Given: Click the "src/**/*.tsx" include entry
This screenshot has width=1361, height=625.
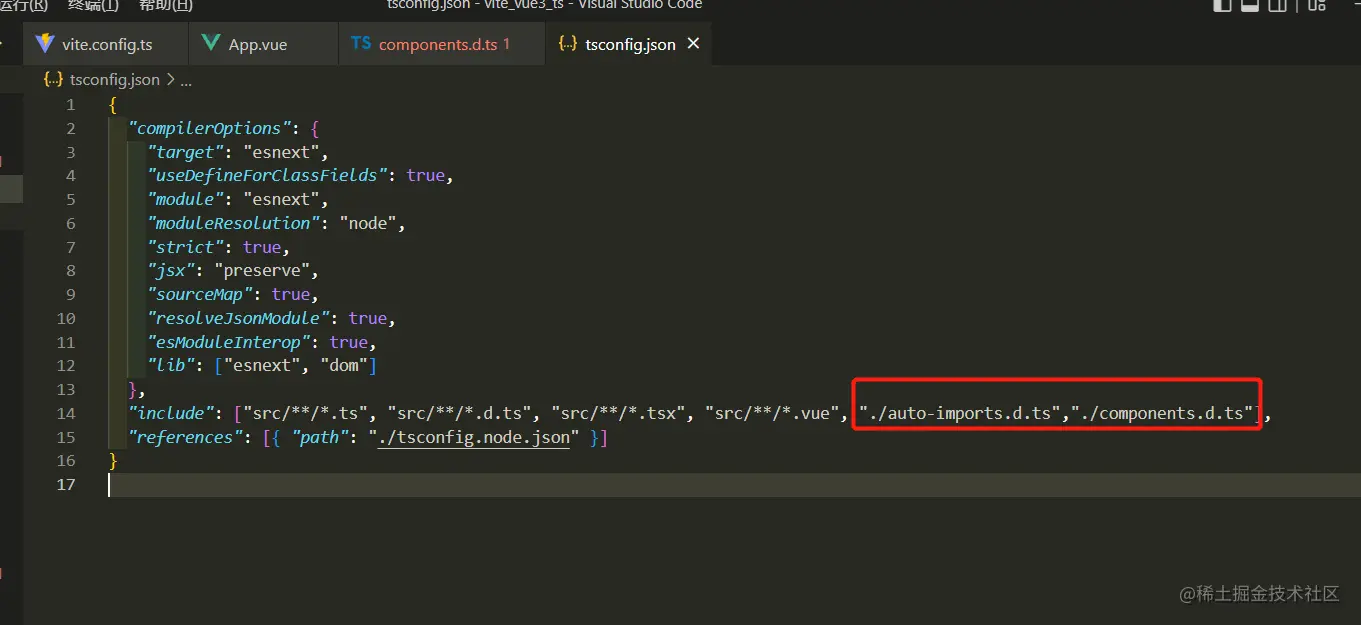Looking at the screenshot, I should (x=618, y=413).
